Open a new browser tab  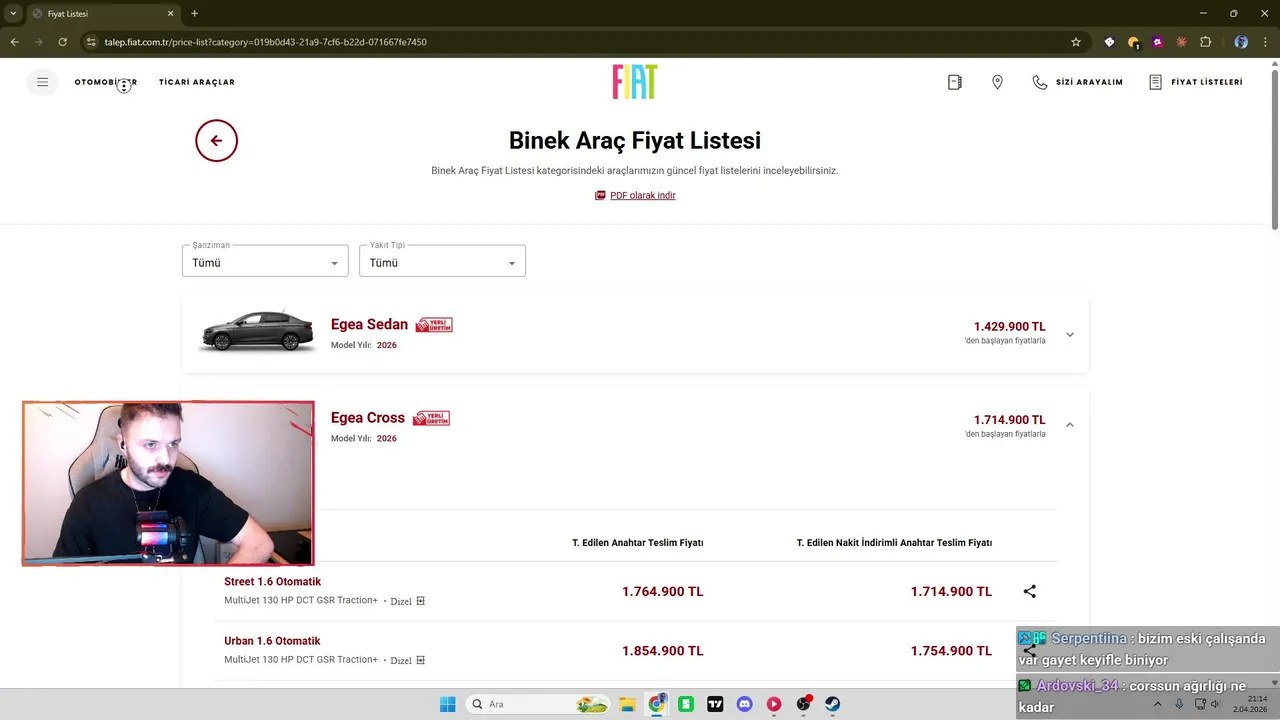pos(194,14)
